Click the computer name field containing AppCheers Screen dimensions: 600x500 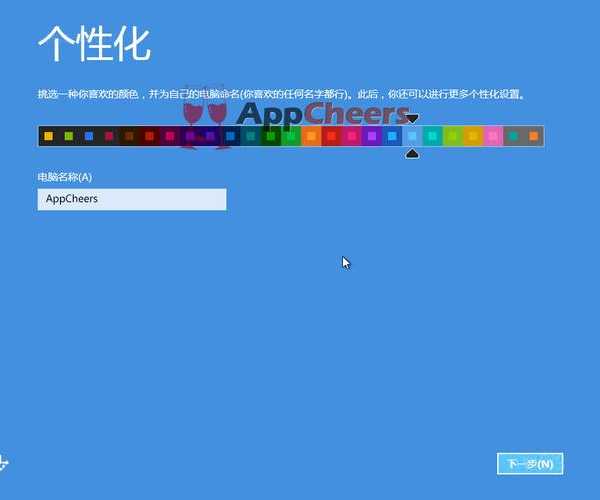coord(132,199)
